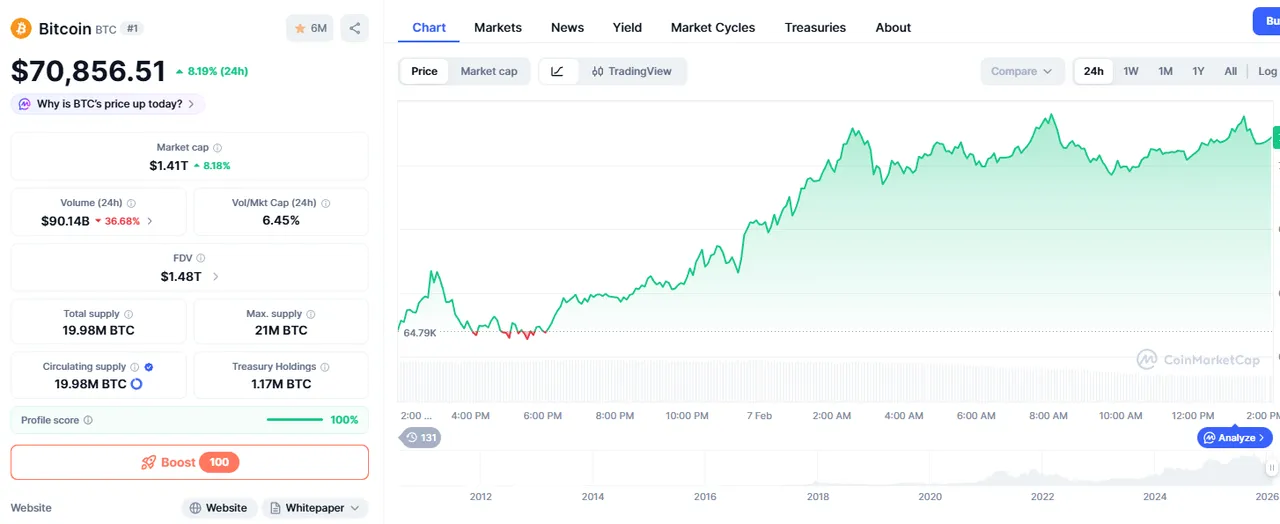Set chart range to 1W
Viewport: 1280px width, 524px height.
(x=1131, y=71)
